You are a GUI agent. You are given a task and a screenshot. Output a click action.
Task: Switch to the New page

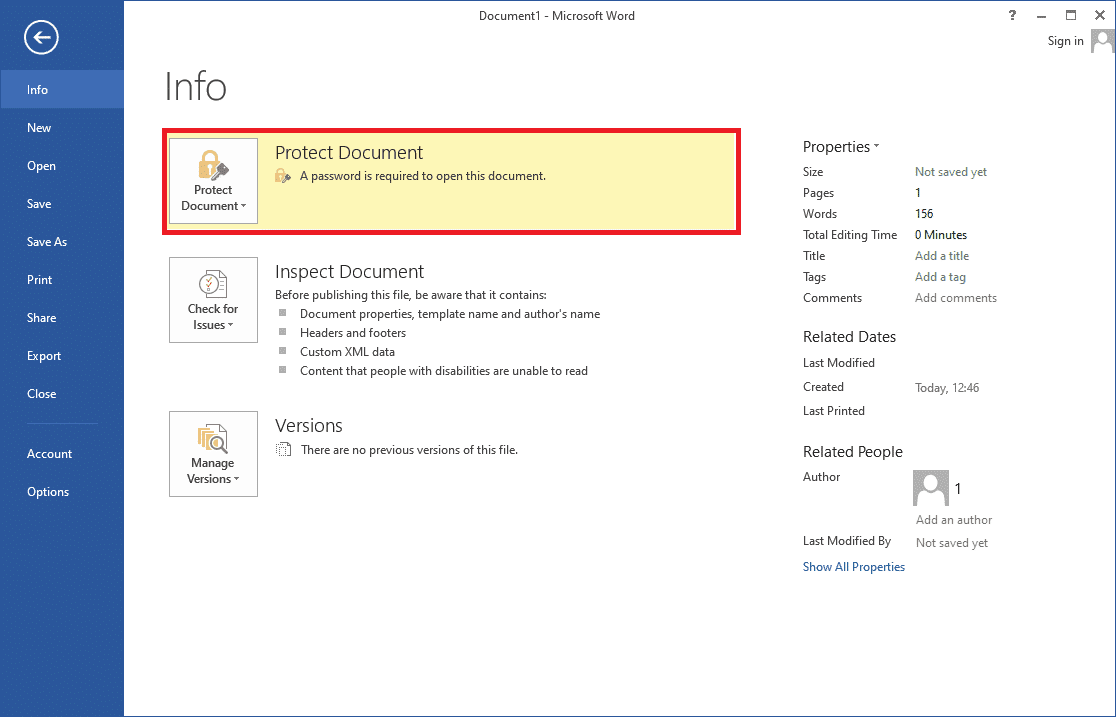coord(39,127)
